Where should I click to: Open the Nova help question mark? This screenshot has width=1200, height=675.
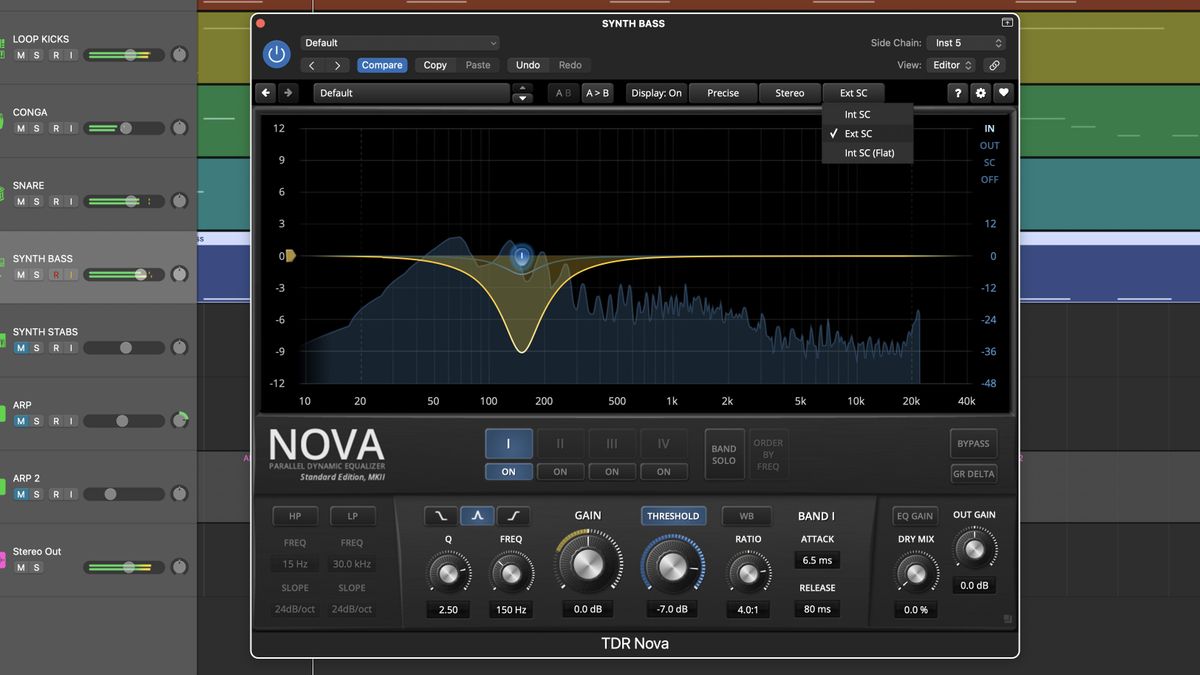(x=958, y=93)
